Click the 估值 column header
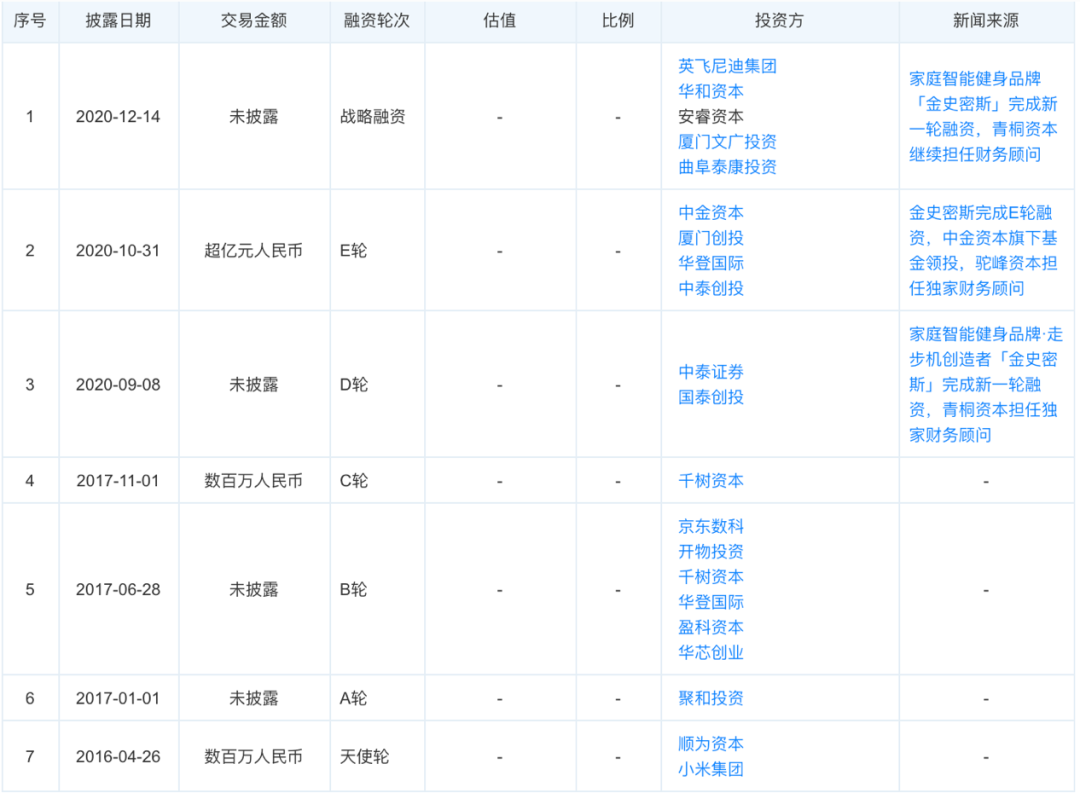Image resolution: width=1080 pixels, height=793 pixels. click(x=499, y=21)
